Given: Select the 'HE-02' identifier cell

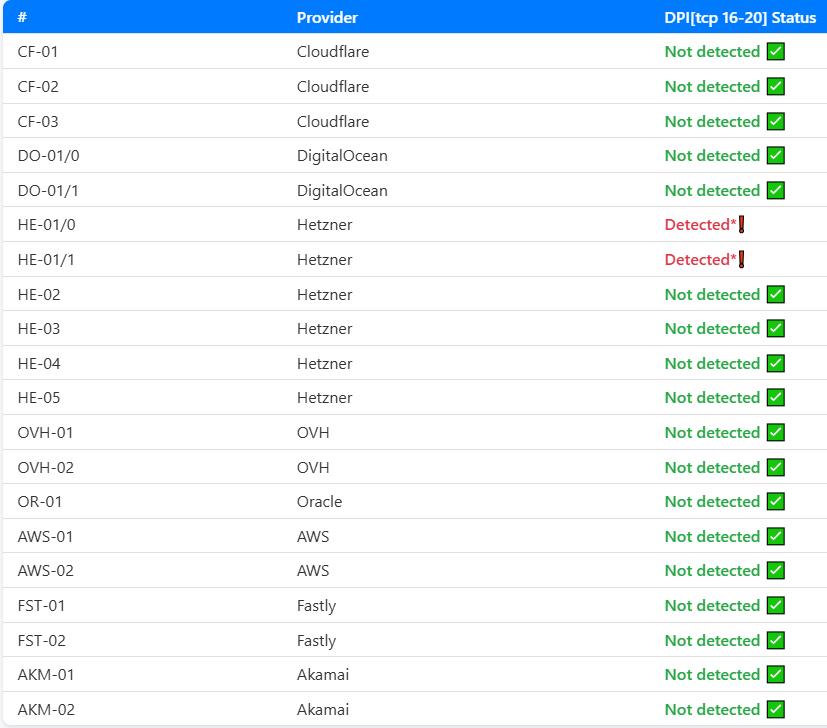Looking at the screenshot, I should click(x=39, y=294).
